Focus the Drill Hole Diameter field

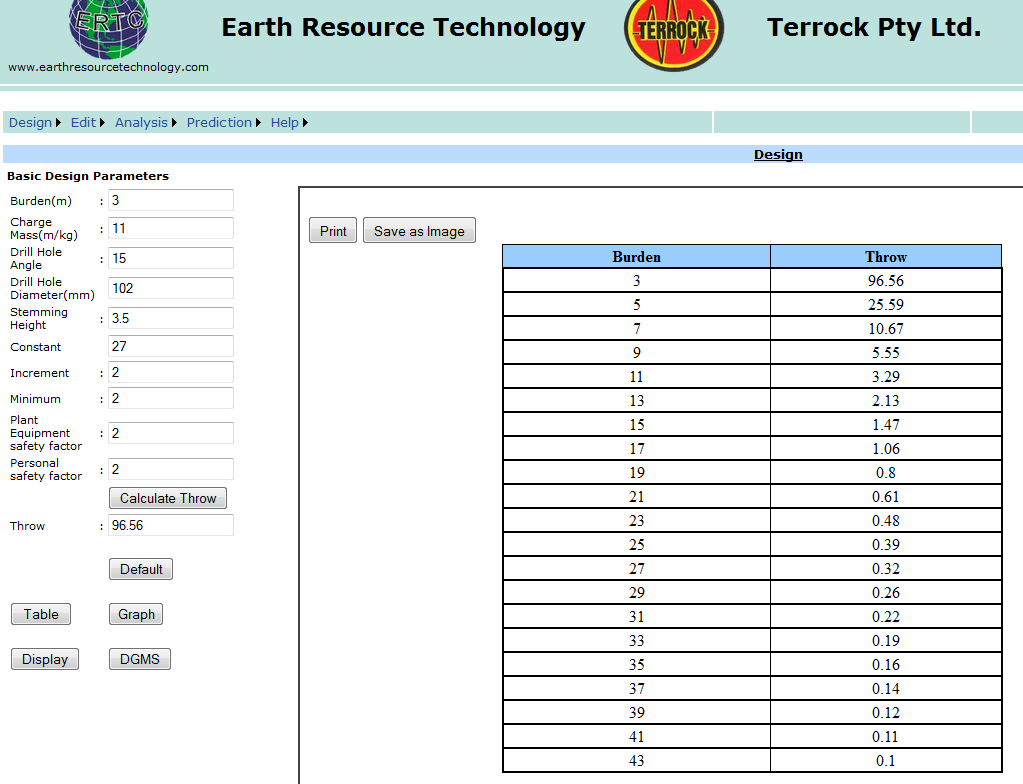171,288
